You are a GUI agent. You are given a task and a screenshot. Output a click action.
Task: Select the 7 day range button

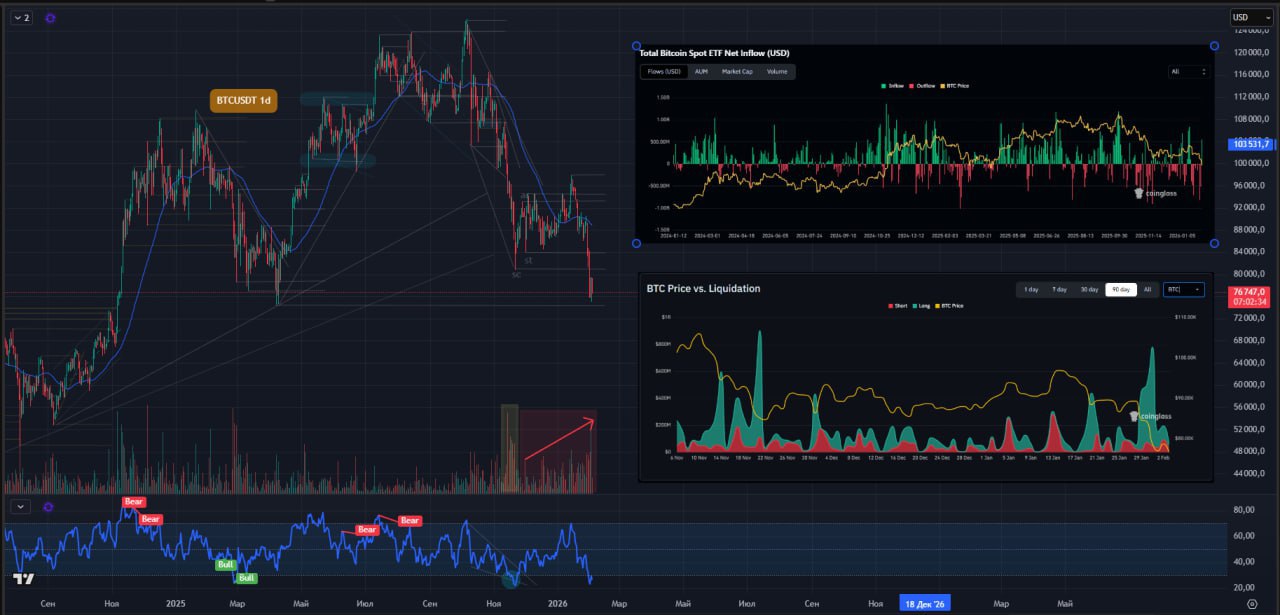click(1059, 290)
